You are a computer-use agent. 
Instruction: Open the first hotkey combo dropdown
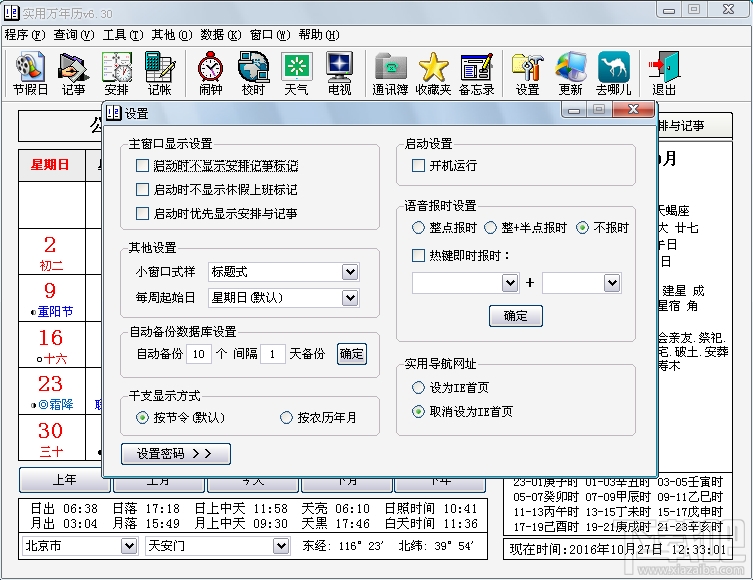[x=510, y=283]
